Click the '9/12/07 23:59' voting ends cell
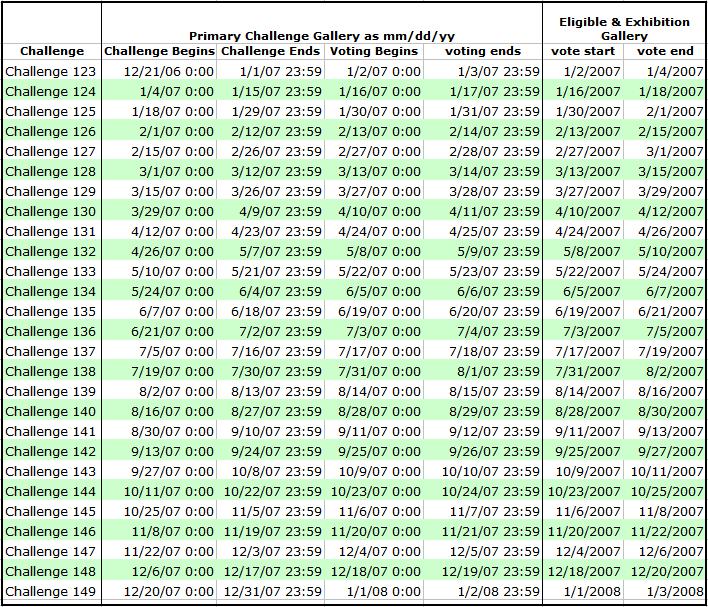The height and width of the screenshot is (607, 708). 494,431
